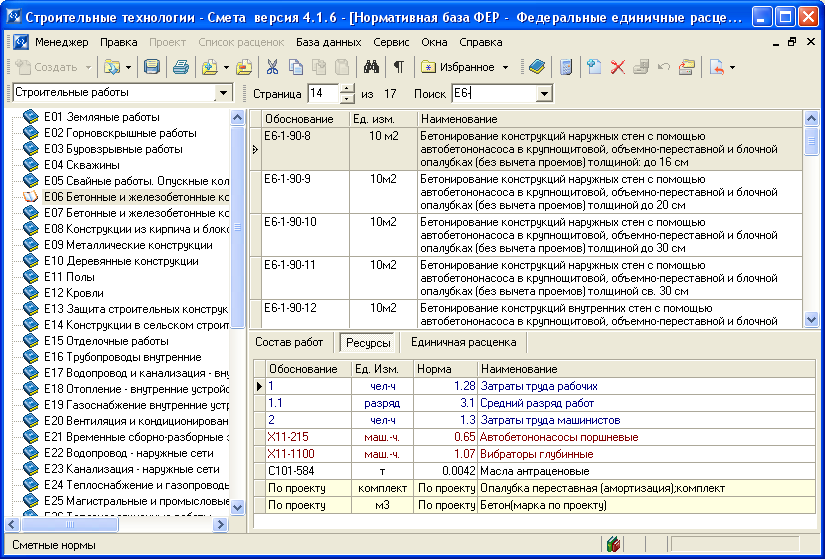
Task: Click the Save diskette icon in toolbar
Action: (x=152, y=67)
